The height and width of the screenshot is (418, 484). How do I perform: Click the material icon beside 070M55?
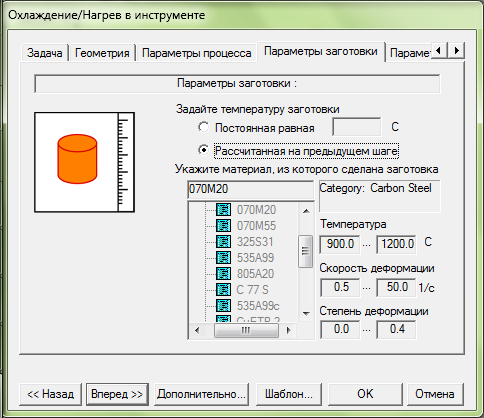coord(223,226)
